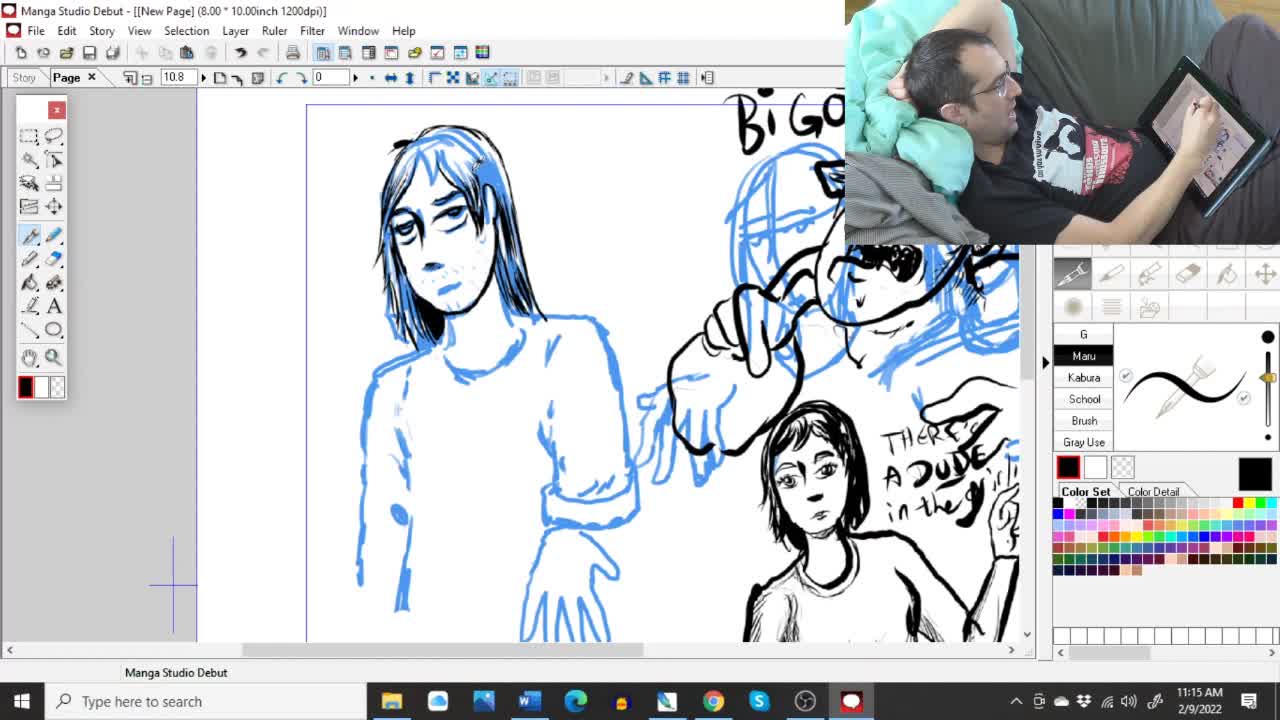Select the move layer tool
Image resolution: width=1280 pixels, height=720 pixels.
(x=54, y=207)
